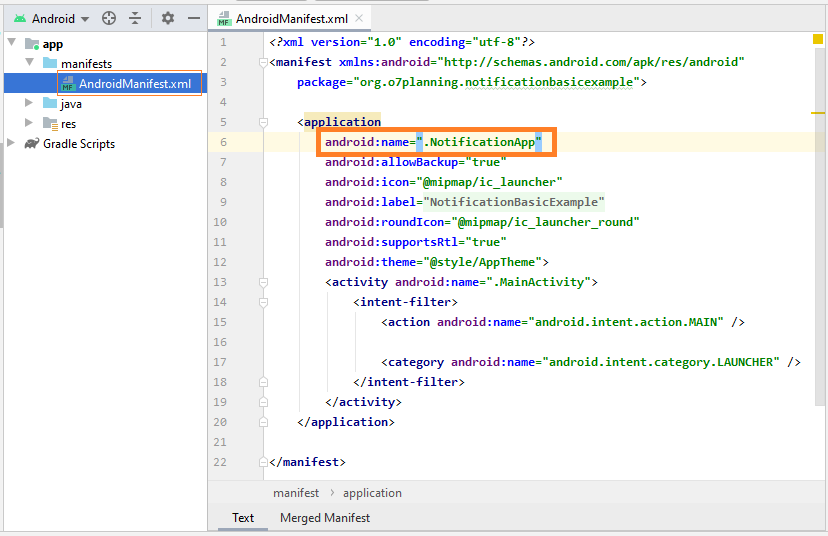Screen dimensions: 828x536
Task: Click the Gradle elephant icon
Action: (32, 144)
